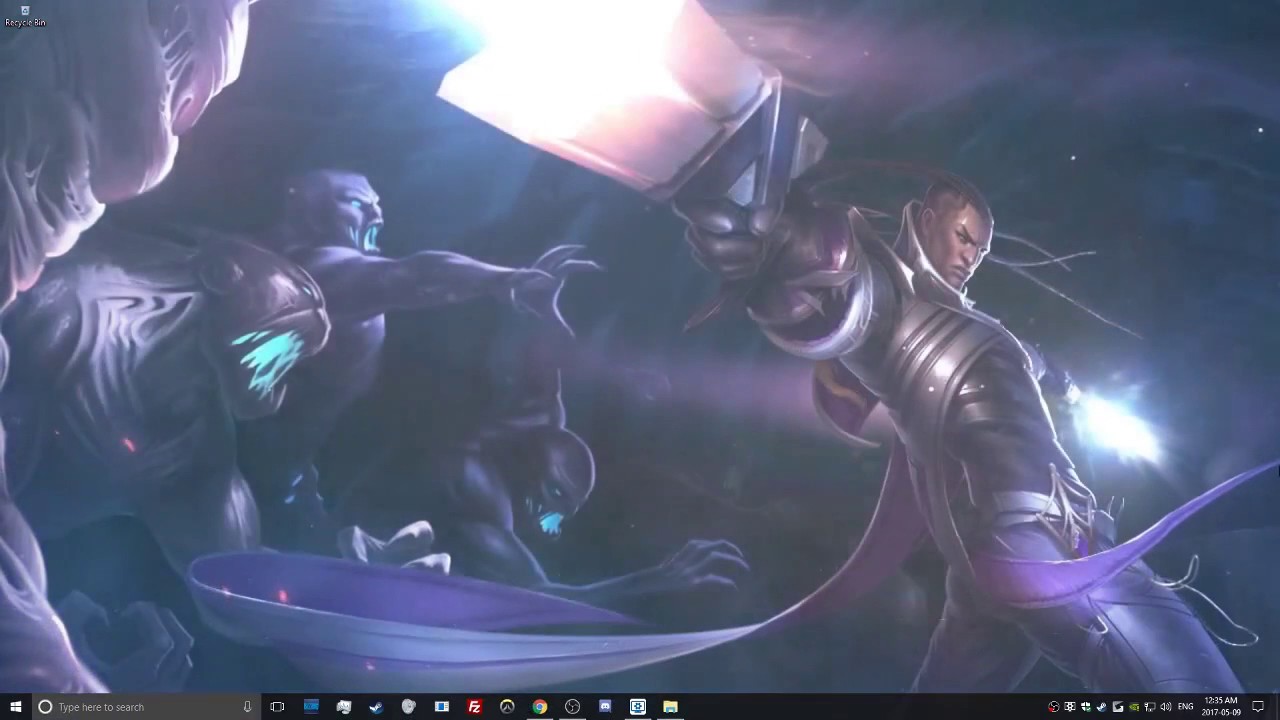The height and width of the screenshot is (720, 1280).
Task: Click the grid-shaped system tray icon
Action: point(1070,707)
